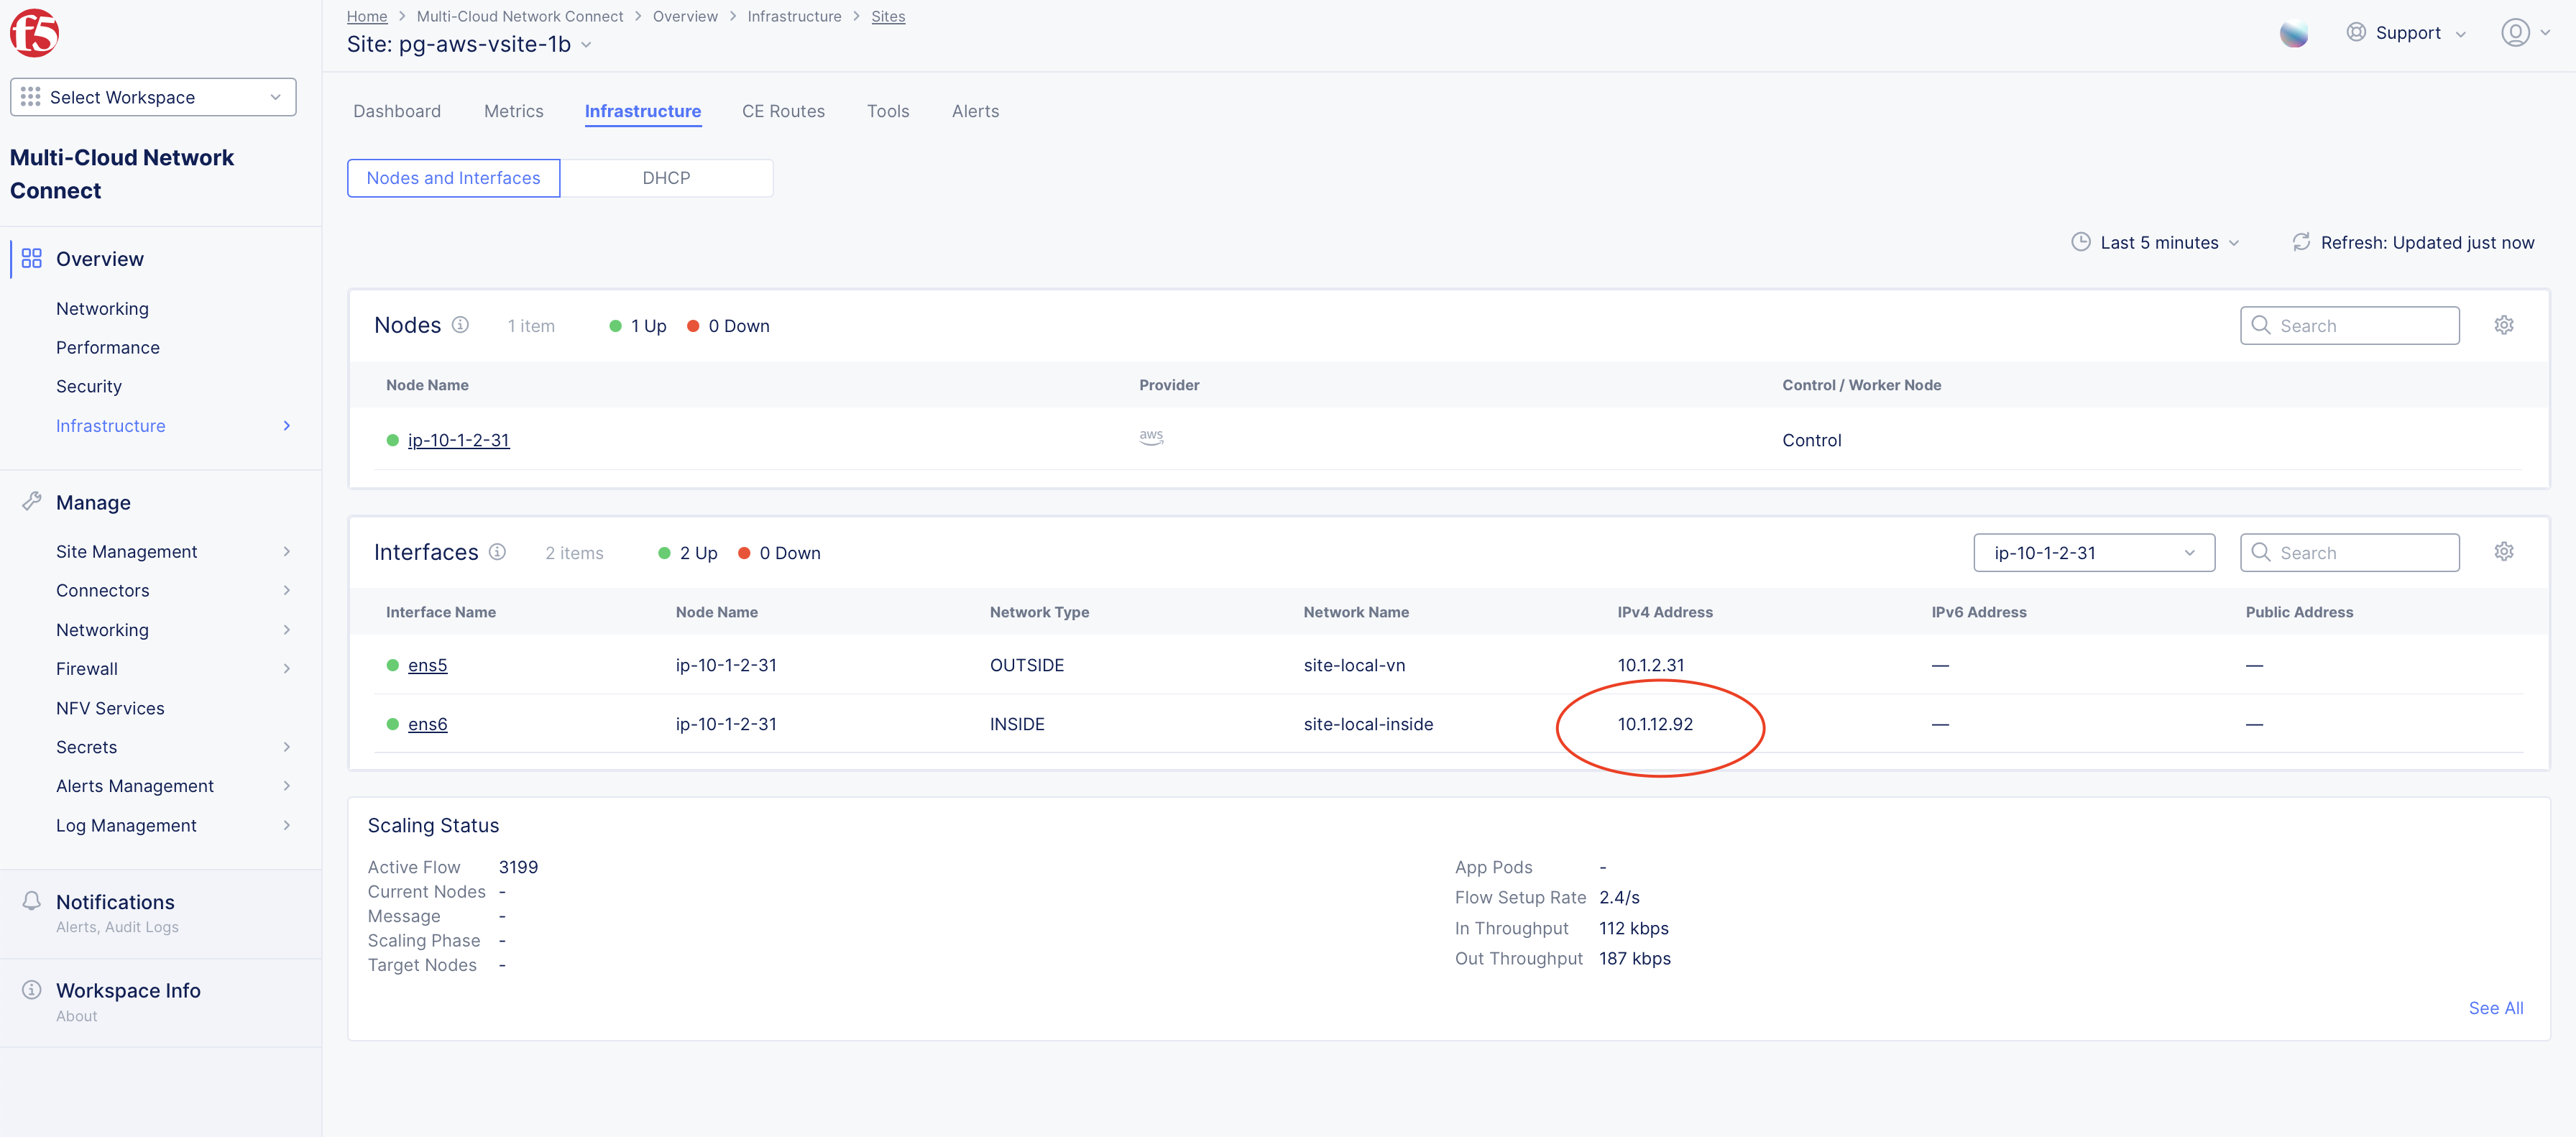This screenshot has width=2576, height=1137.
Task: Switch to the DHCP toggle view
Action: click(x=666, y=178)
